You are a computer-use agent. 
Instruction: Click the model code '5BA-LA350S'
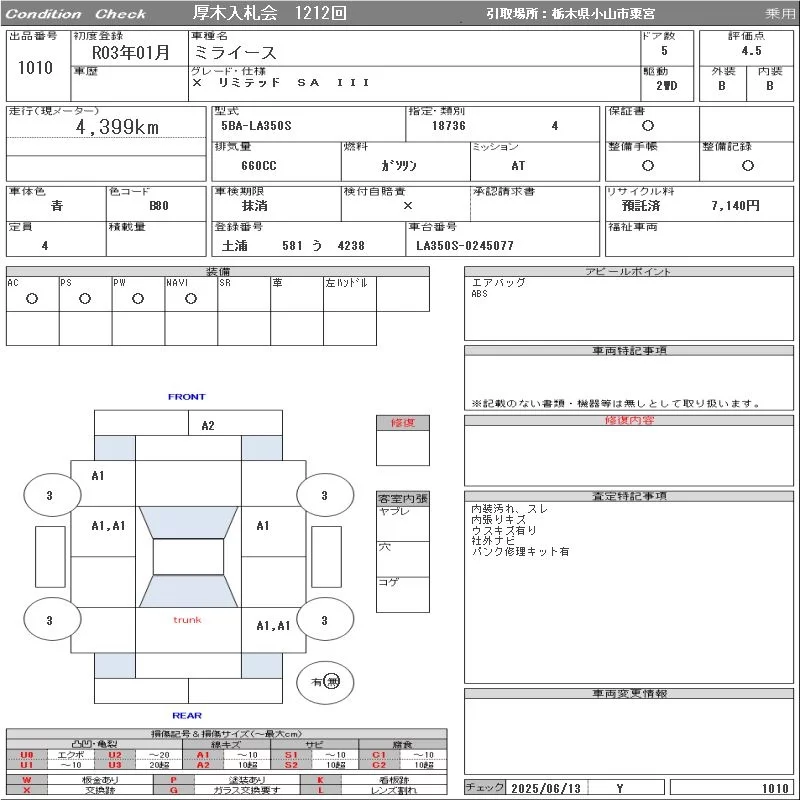click(256, 126)
